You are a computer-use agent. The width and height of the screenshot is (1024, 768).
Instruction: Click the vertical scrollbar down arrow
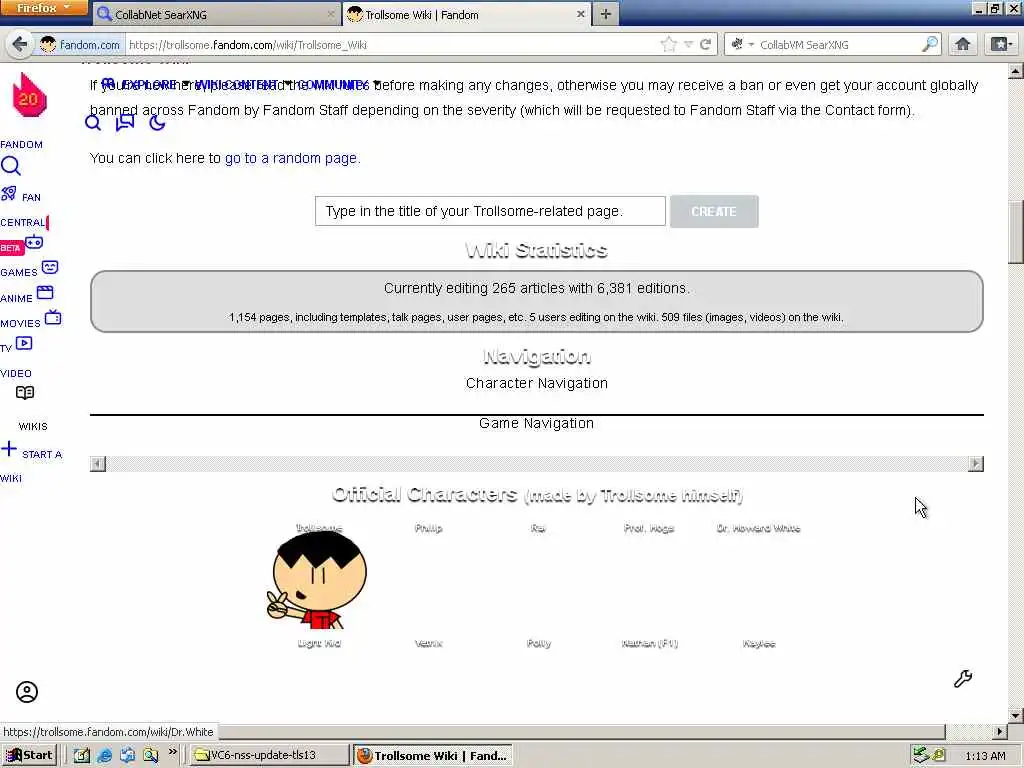click(1016, 715)
